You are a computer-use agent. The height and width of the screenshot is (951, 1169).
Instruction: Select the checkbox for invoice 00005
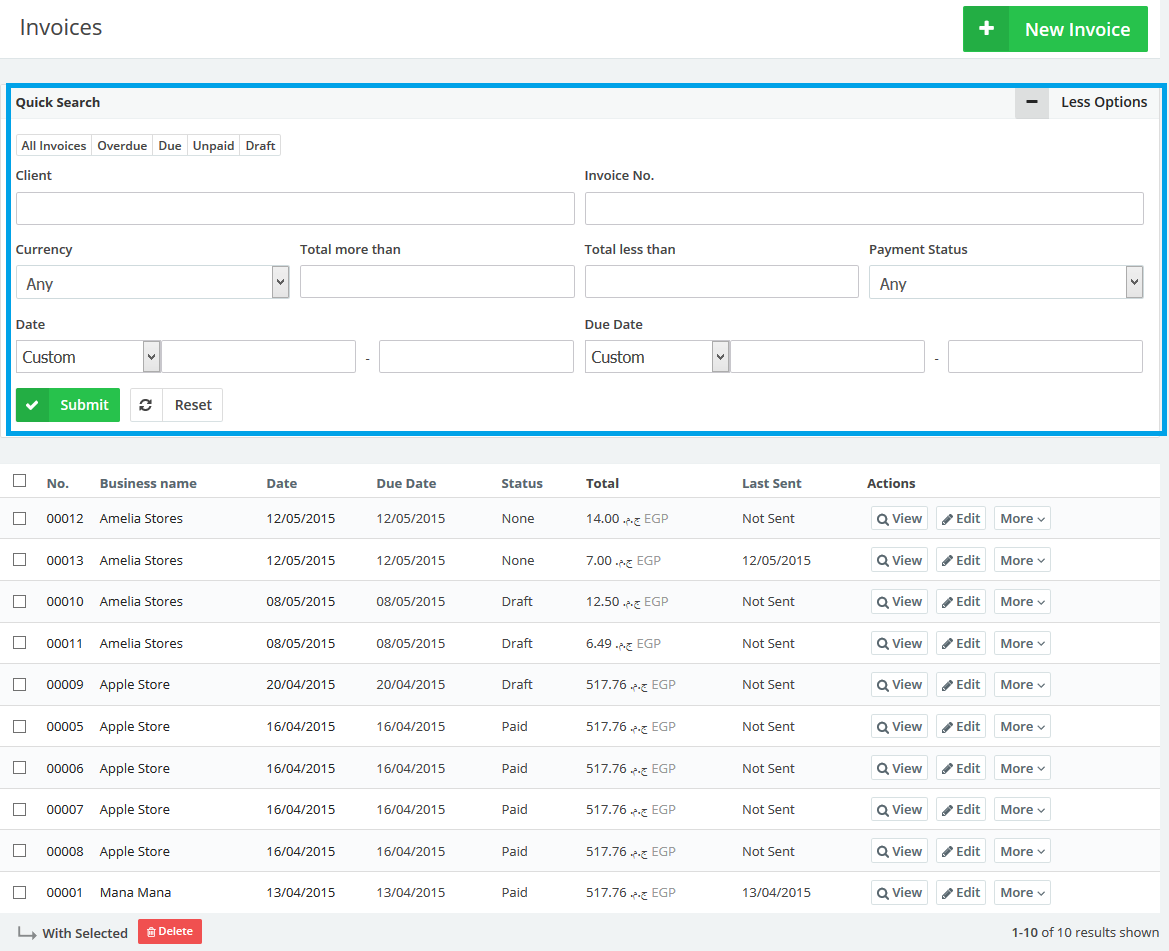coord(20,727)
